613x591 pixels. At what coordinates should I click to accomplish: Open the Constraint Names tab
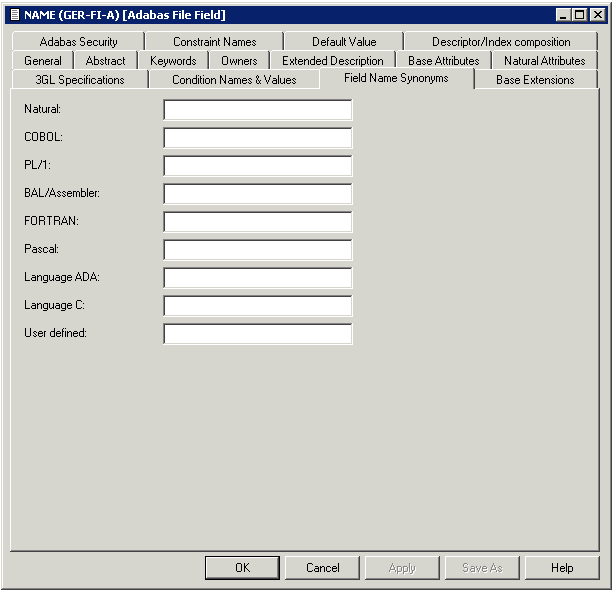(214, 42)
